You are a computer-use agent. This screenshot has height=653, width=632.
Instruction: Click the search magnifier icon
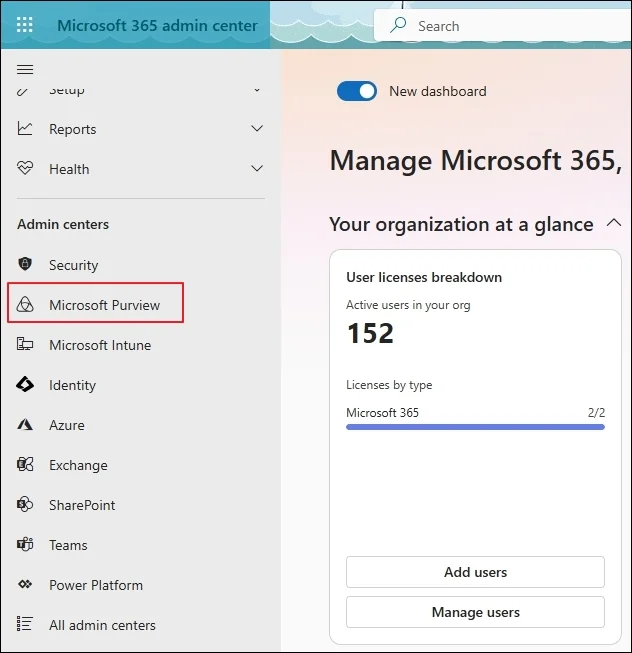pos(398,25)
